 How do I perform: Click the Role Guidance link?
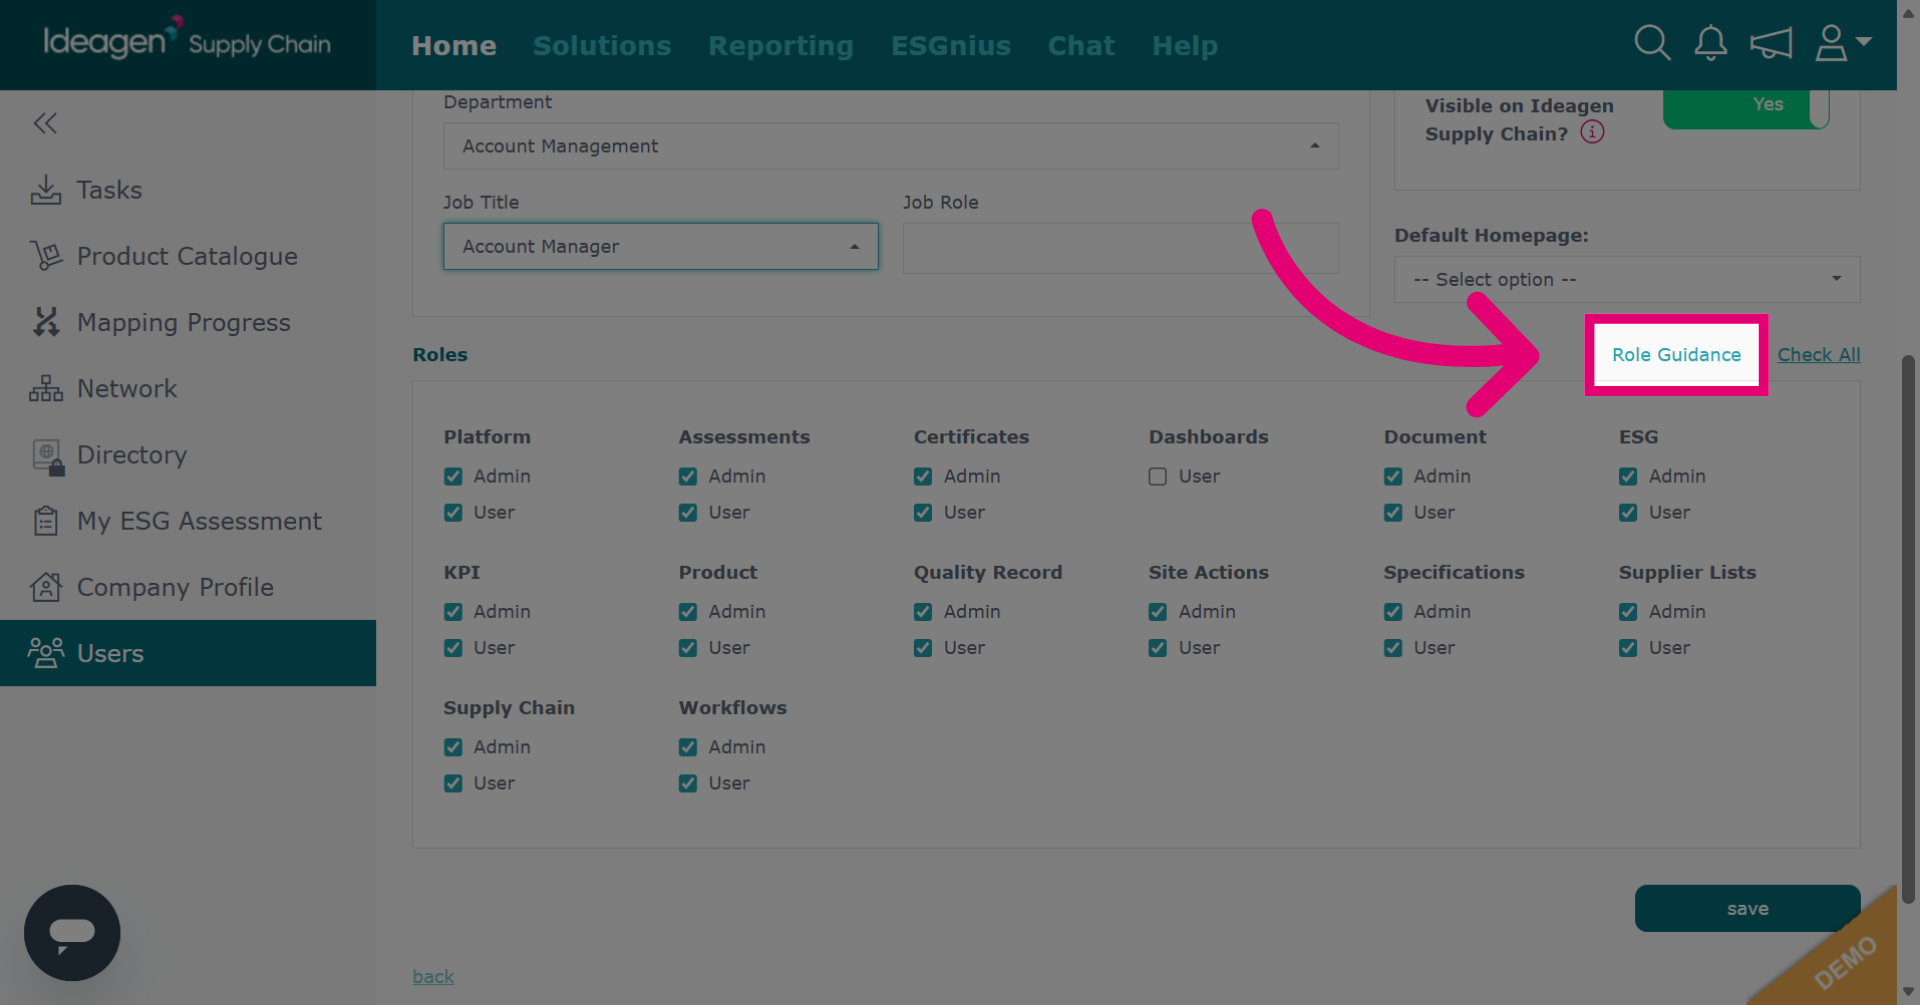1676,355
